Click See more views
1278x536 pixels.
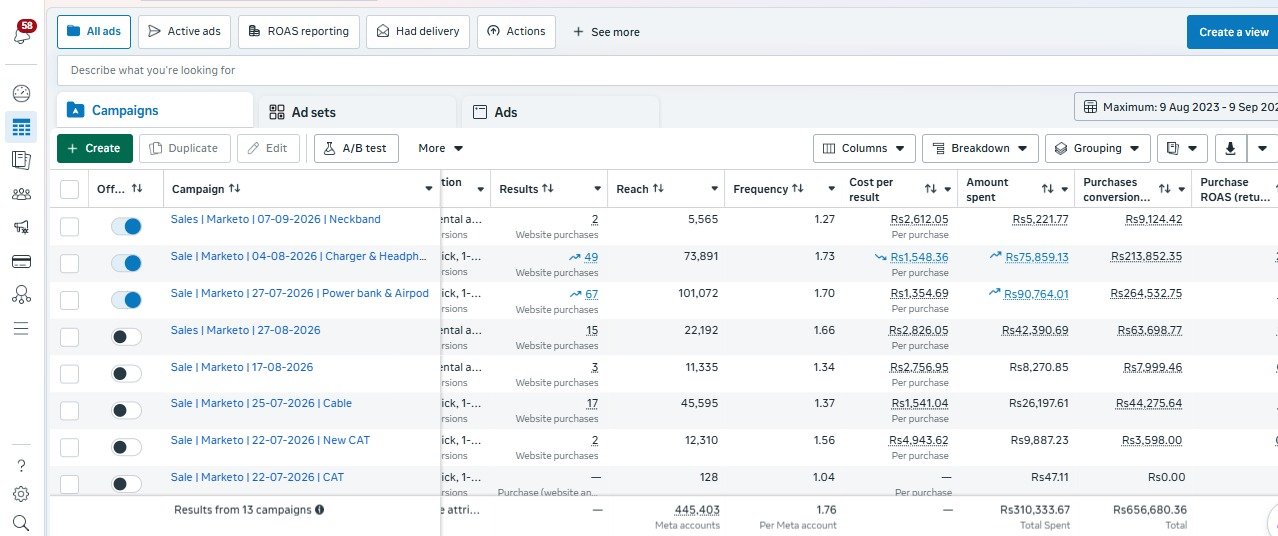(606, 32)
